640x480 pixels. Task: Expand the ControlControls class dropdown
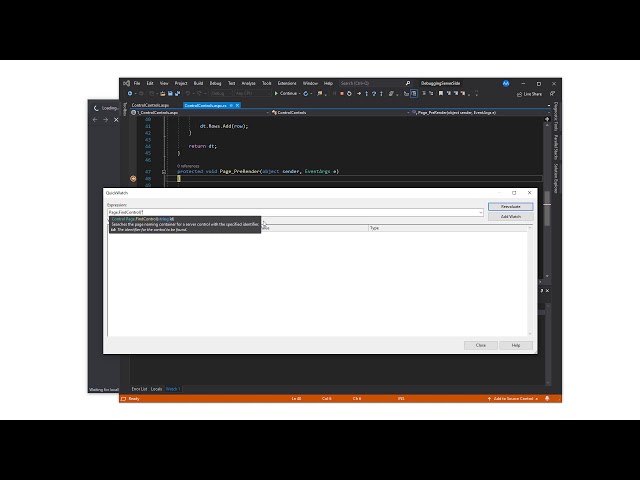(x=266, y=113)
